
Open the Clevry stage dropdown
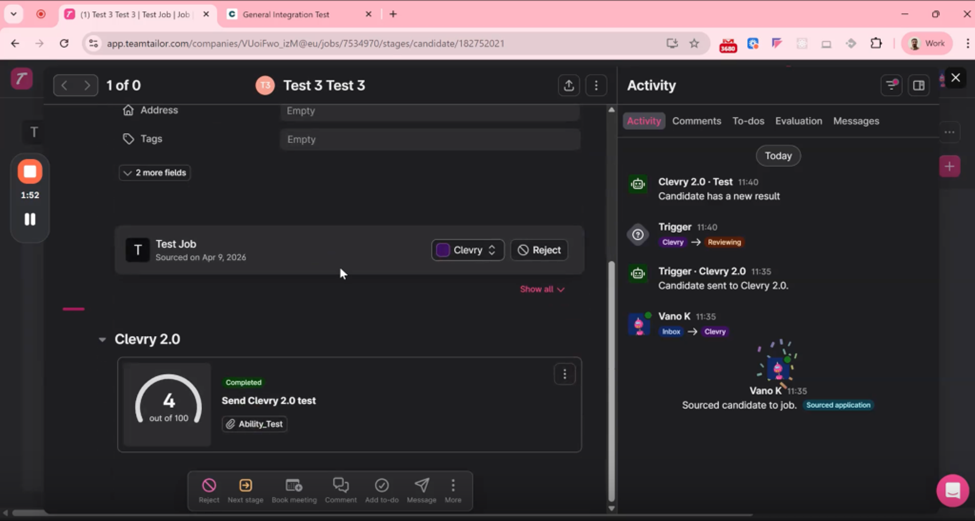pos(467,250)
